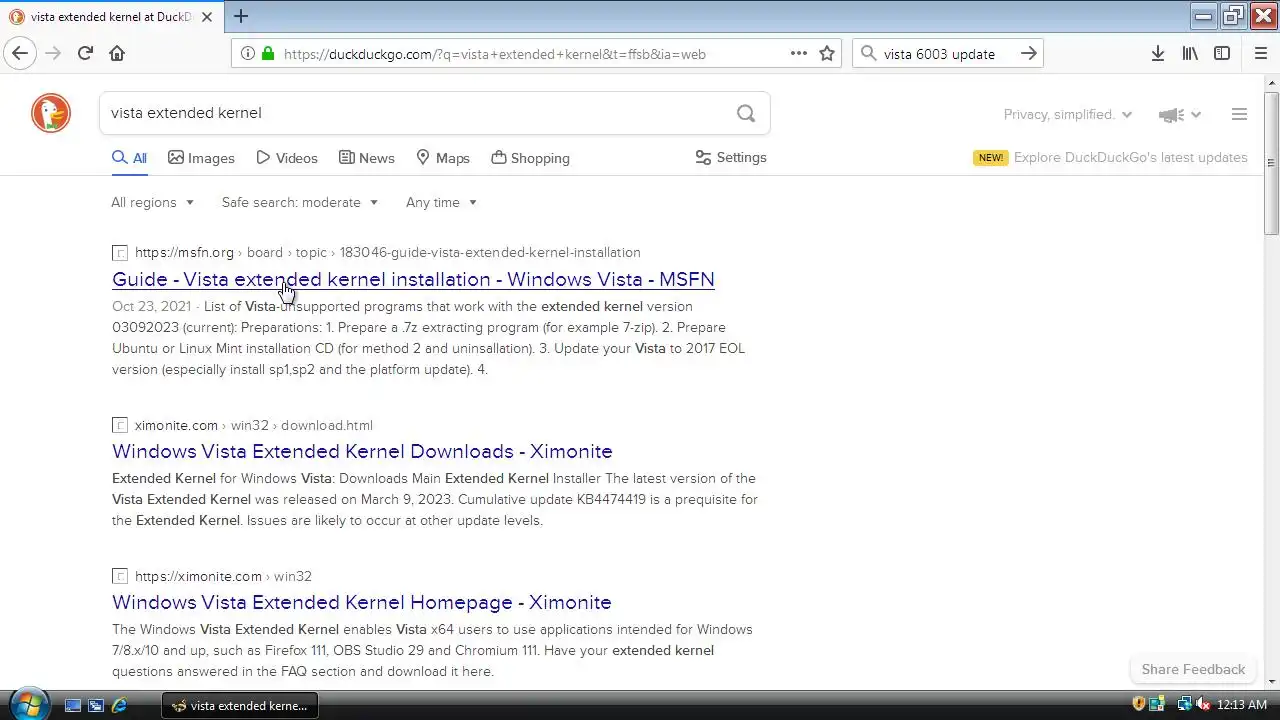The height and width of the screenshot is (720, 1280).
Task: Click the Share Feedback button
Action: click(1193, 670)
